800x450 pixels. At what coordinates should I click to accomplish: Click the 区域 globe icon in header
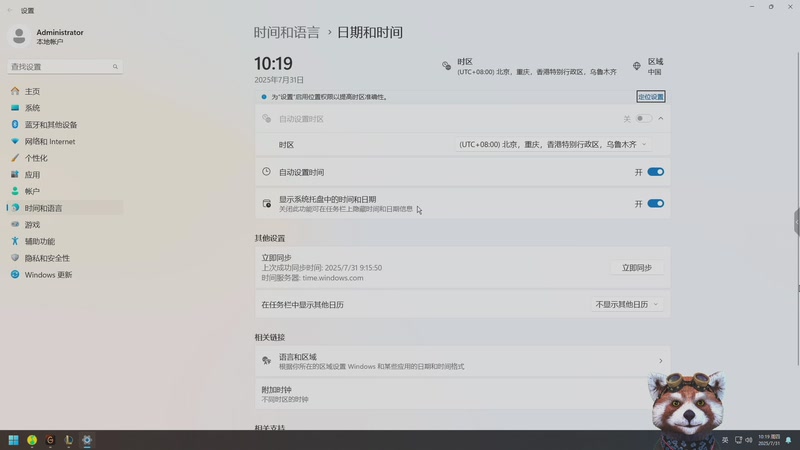pos(637,66)
